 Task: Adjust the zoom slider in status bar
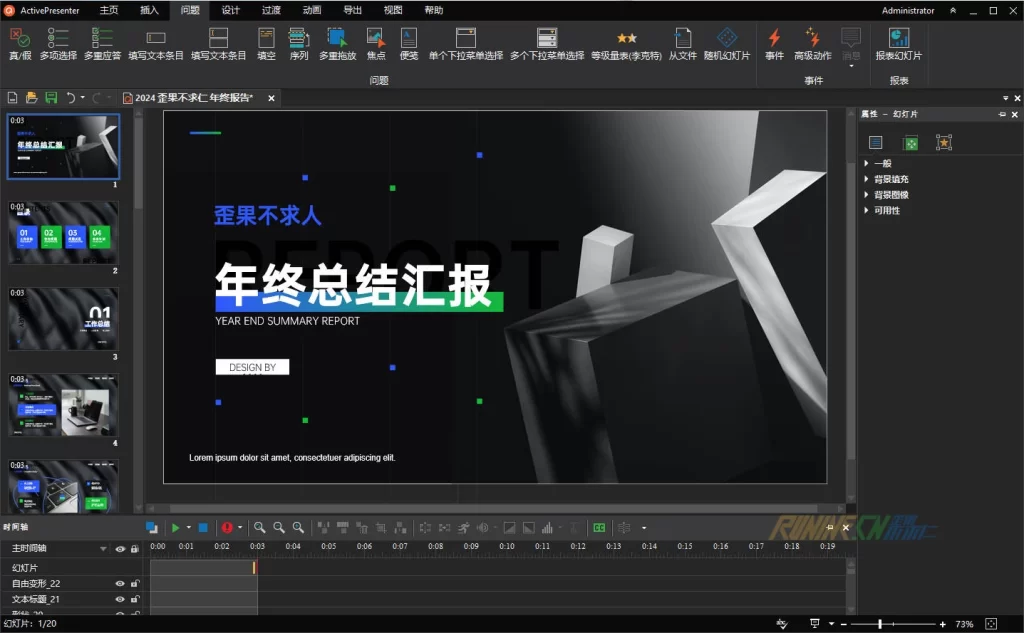click(880, 624)
